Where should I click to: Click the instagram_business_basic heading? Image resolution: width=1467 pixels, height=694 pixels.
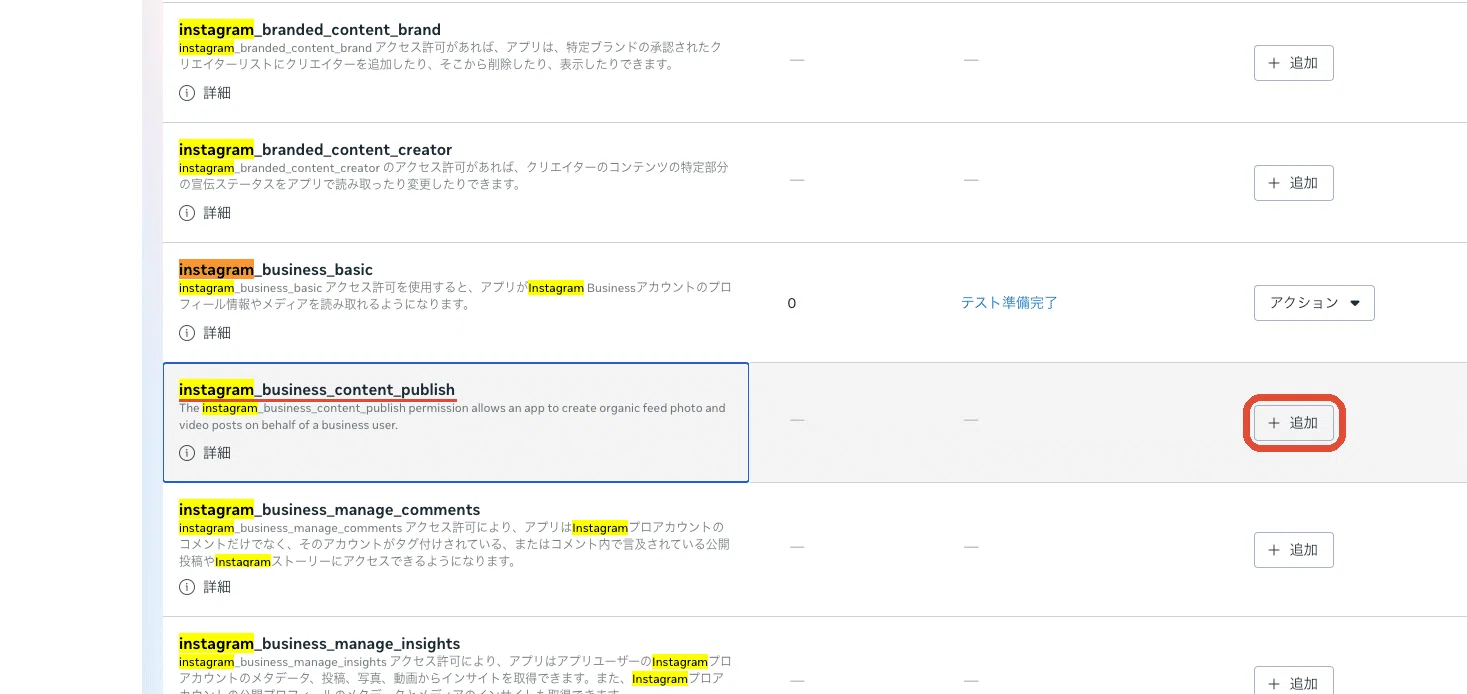[276, 270]
